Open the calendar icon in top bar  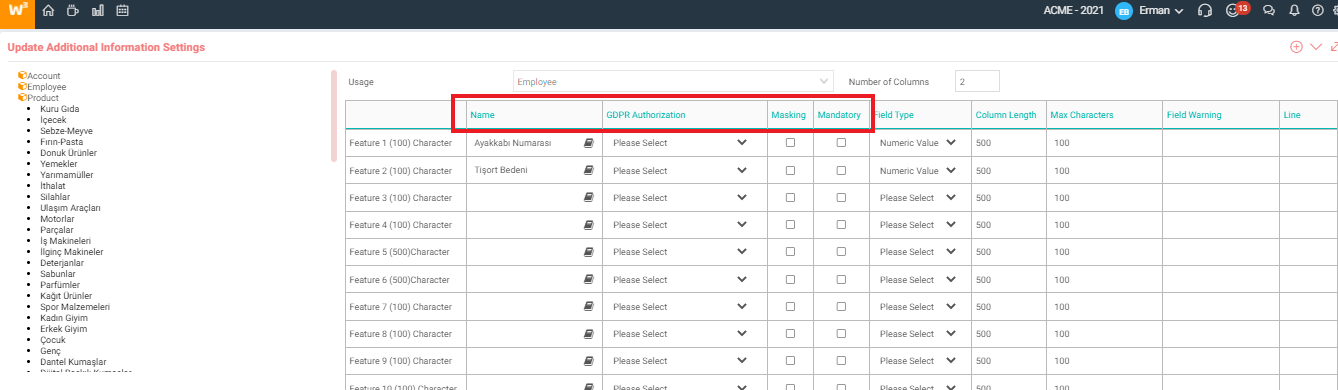(x=123, y=11)
